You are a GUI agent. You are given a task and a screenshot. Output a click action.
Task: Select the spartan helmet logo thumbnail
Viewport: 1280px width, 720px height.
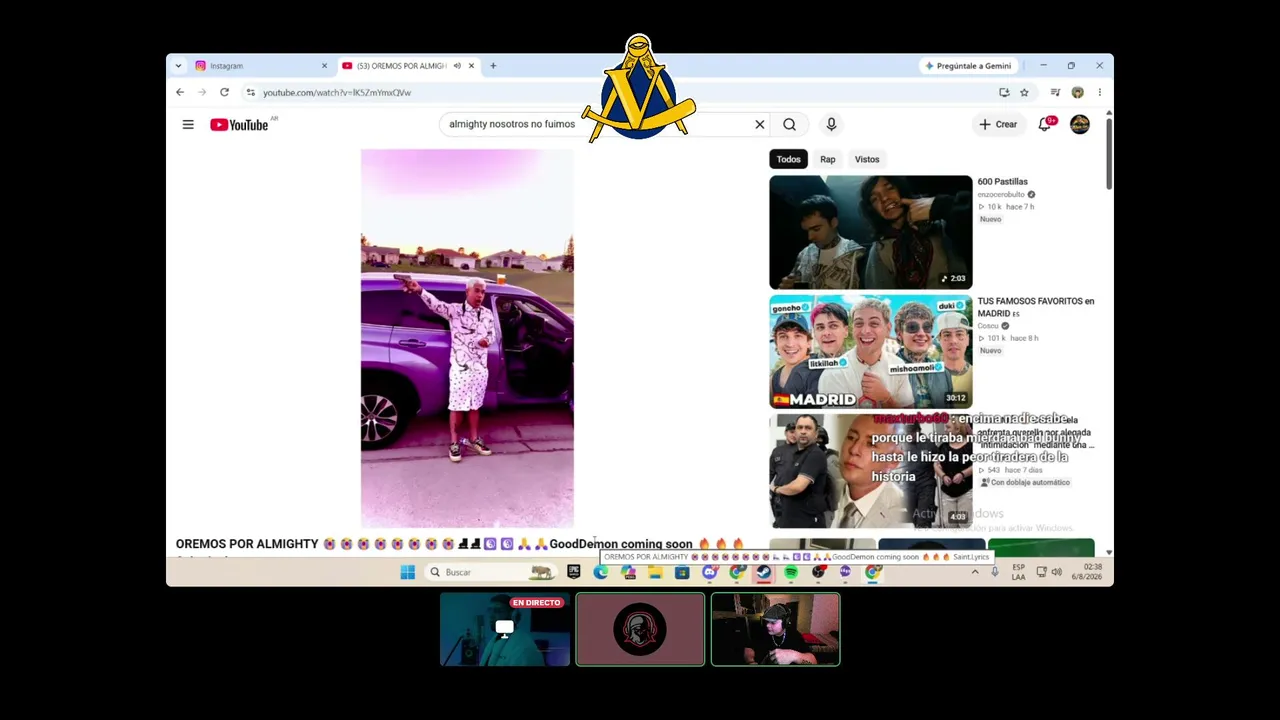[640, 629]
